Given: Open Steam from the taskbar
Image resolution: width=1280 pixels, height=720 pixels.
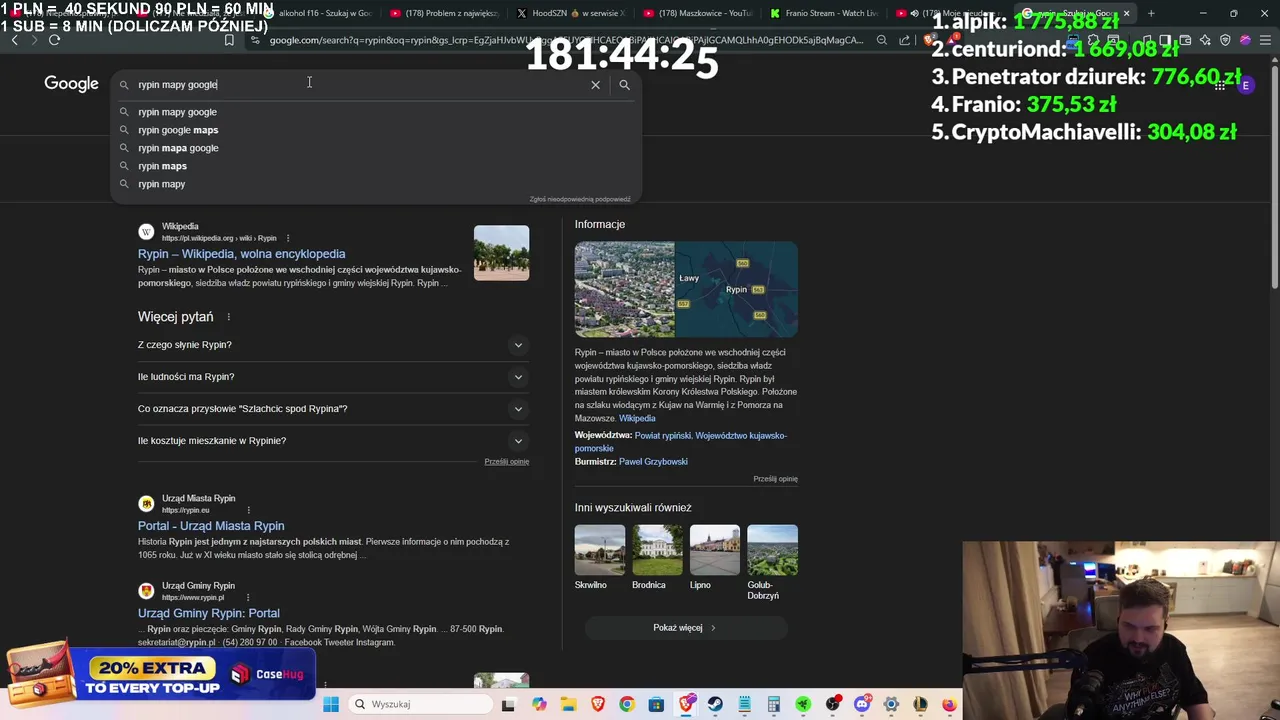Looking at the screenshot, I should (x=715, y=704).
